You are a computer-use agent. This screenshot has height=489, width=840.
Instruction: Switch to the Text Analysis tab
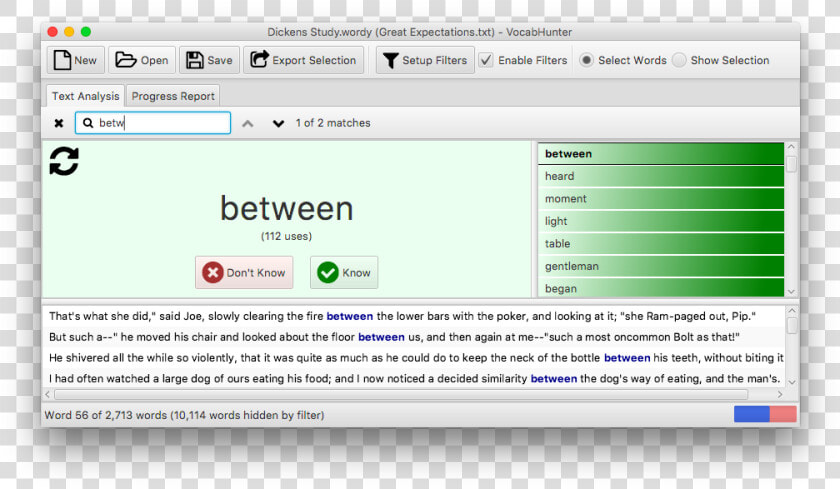(x=85, y=96)
